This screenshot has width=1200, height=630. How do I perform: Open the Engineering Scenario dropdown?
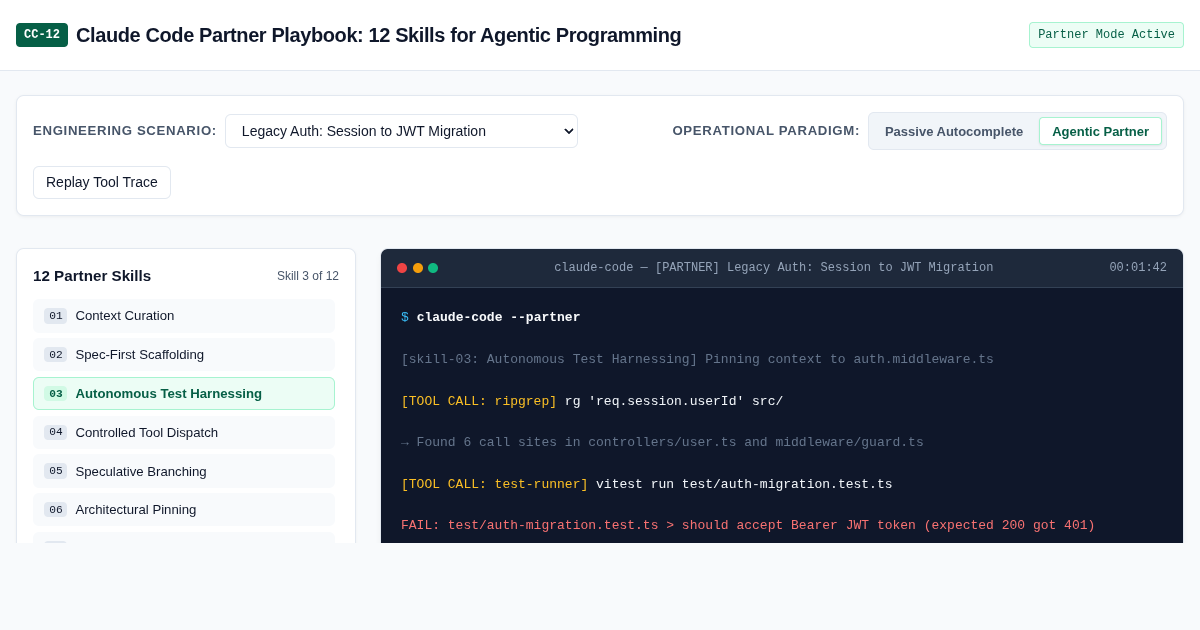point(401,131)
